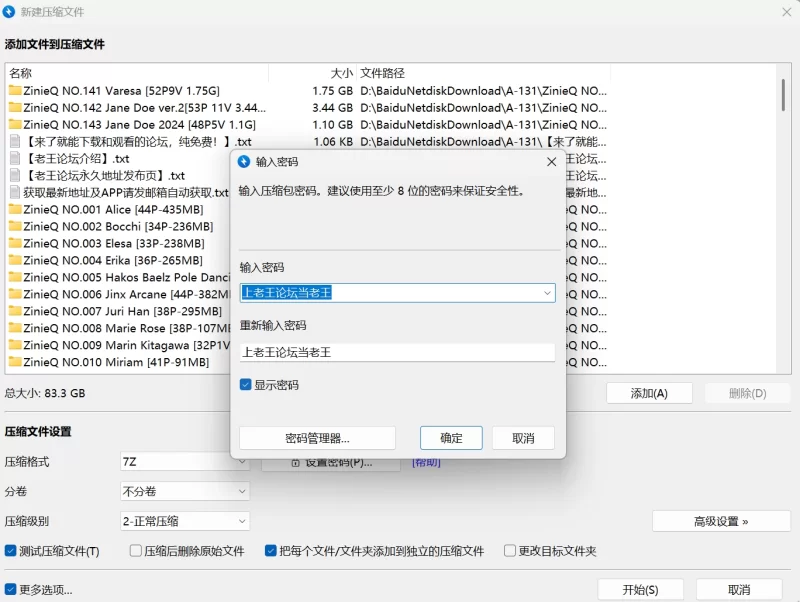800x602 pixels.
Task: Toggle 测试压缩文件(T) checkbox
Action: point(10,551)
